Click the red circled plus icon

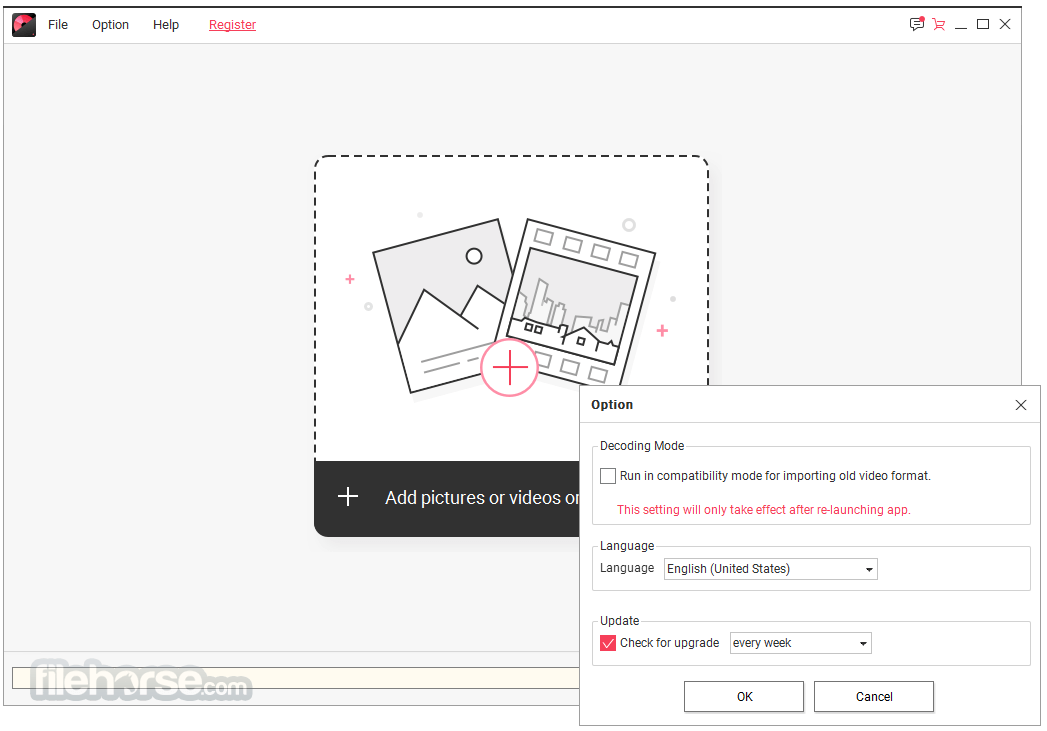(509, 367)
